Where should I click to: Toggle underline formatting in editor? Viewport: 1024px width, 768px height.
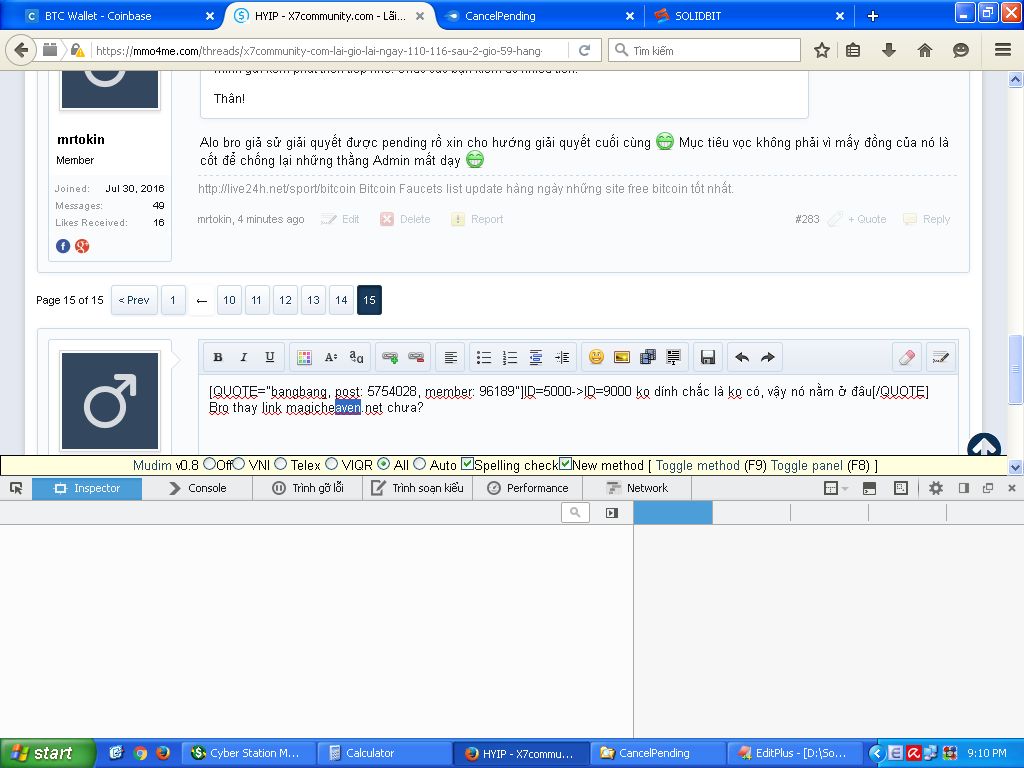tap(270, 357)
